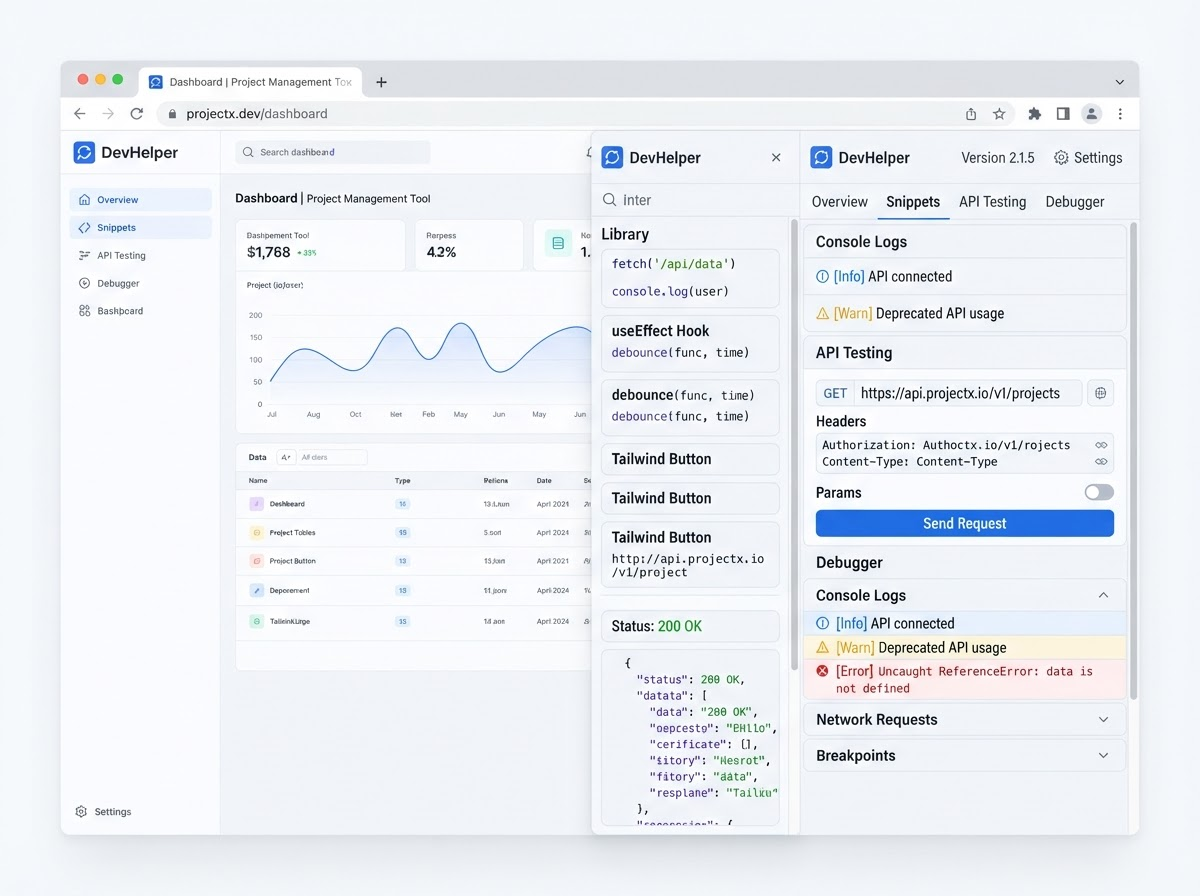Open Settings in the DevHelper panel header
This screenshot has height=896, width=1200.
click(1088, 158)
